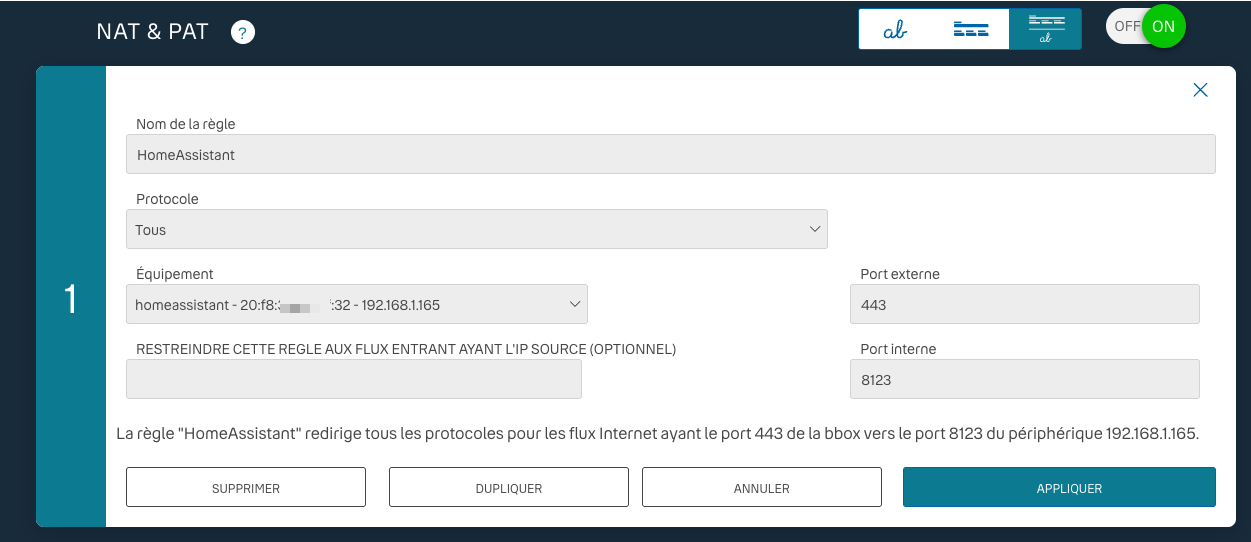Close the rule editor with the X

click(x=1200, y=90)
